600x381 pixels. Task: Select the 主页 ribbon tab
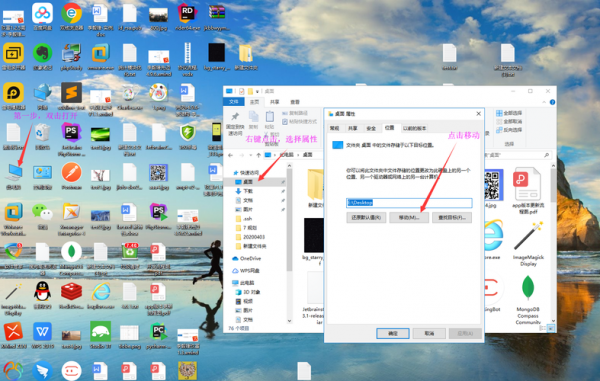pos(254,102)
